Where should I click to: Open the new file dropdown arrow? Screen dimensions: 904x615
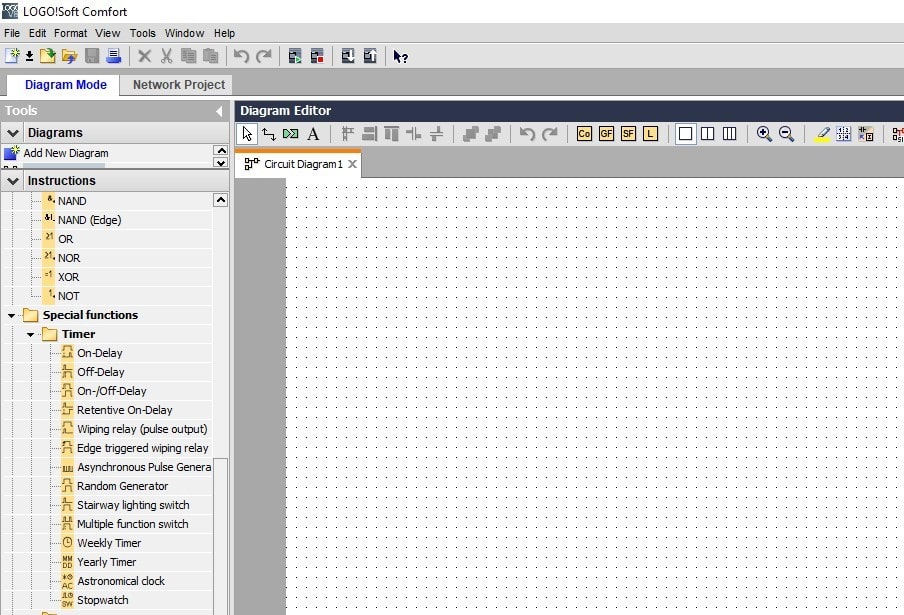coord(29,56)
